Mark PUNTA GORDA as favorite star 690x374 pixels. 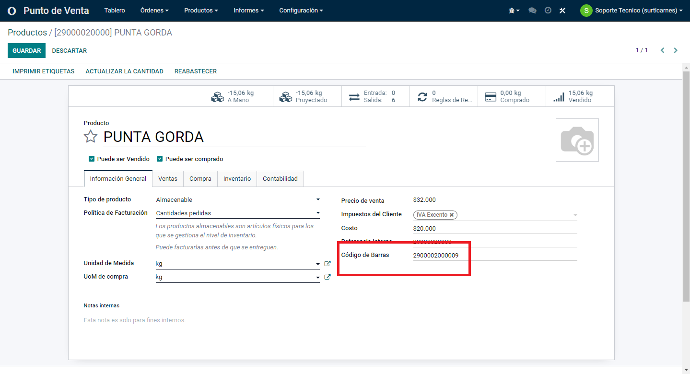pyautogui.click(x=90, y=137)
